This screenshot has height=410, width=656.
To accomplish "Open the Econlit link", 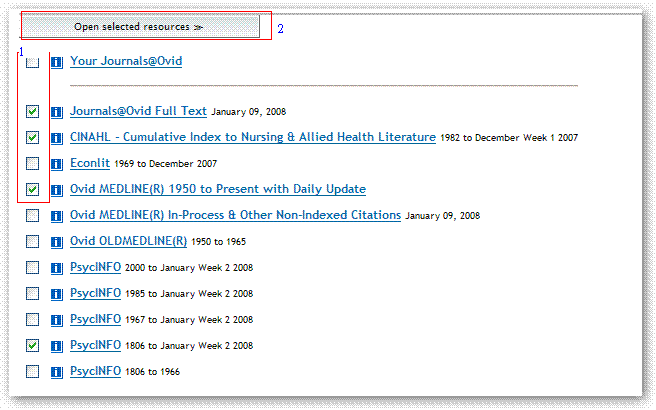I will pyautogui.click(x=90, y=163).
